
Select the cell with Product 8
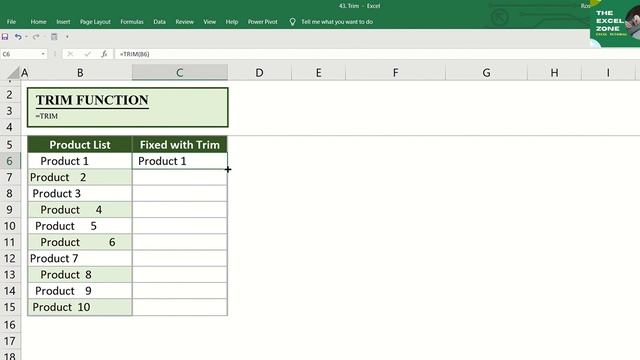80,275
